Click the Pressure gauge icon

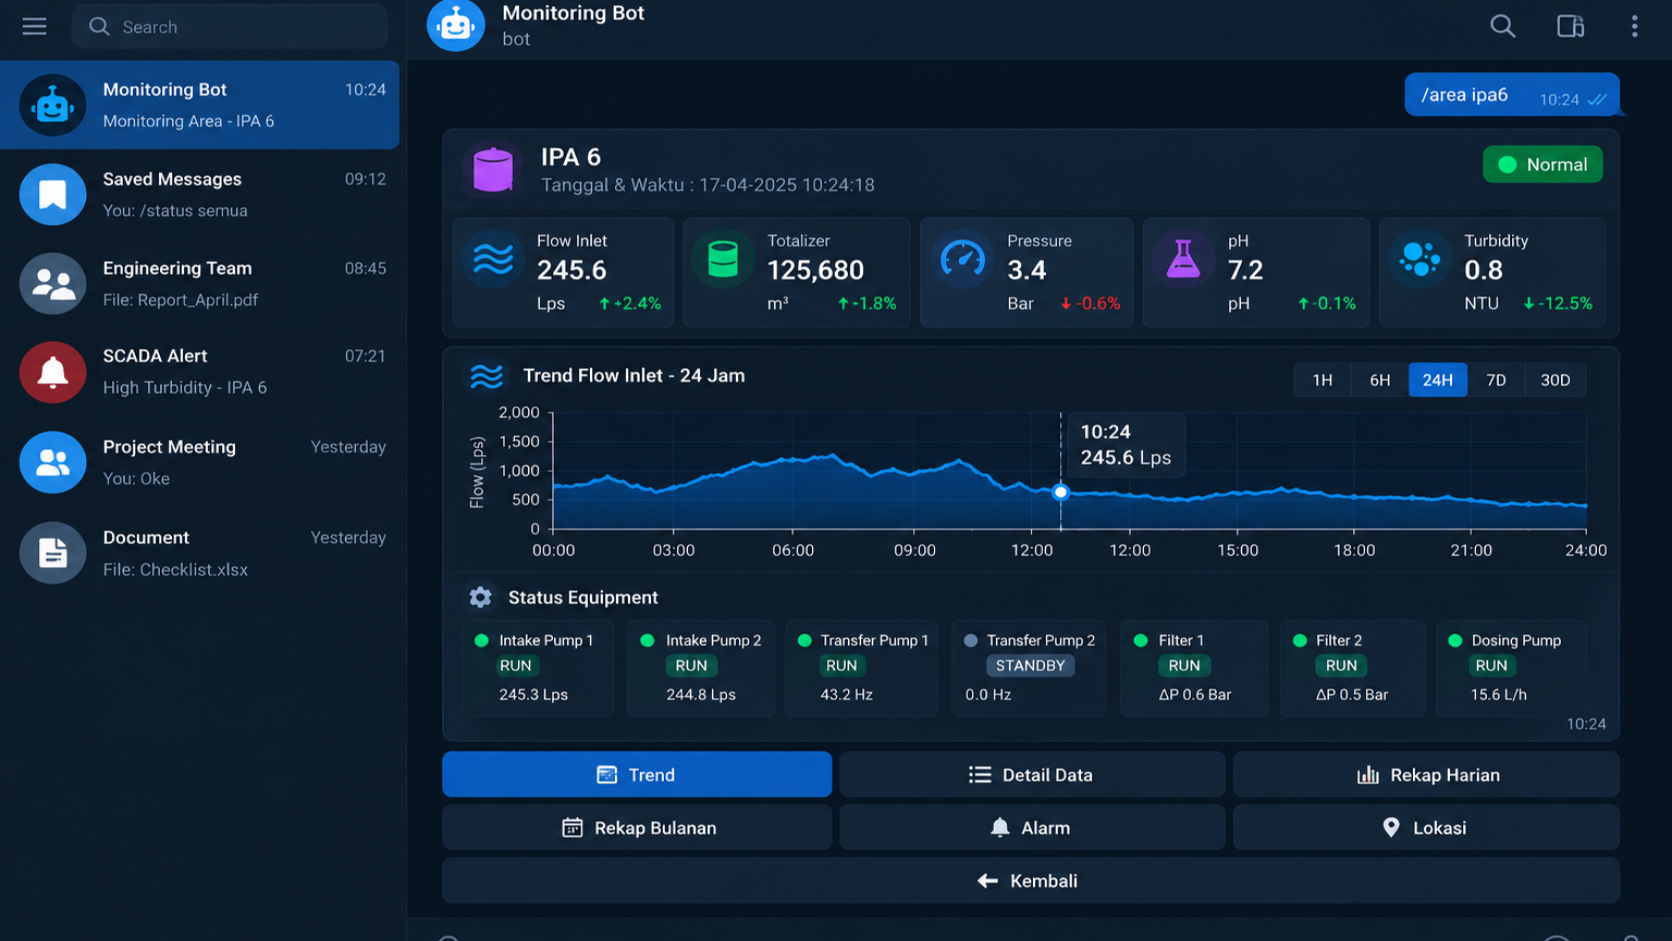[963, 259]
